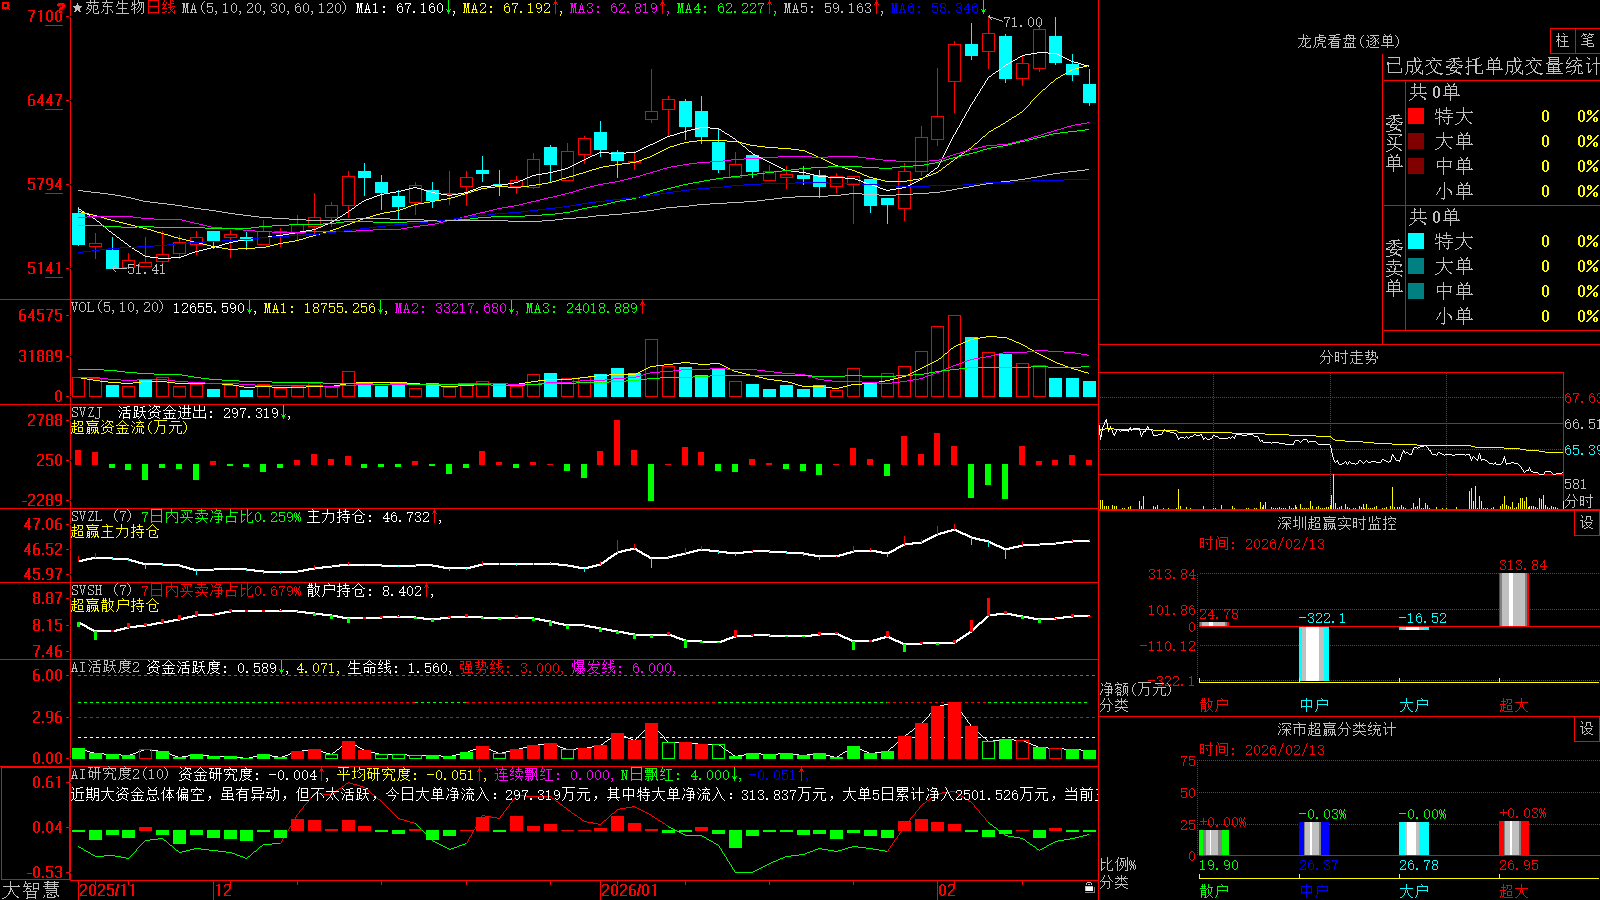This screenshot has width=1600, height=900.
Task: Click the teal 大单 sell-order swatch
Action: click(1416, 266)
